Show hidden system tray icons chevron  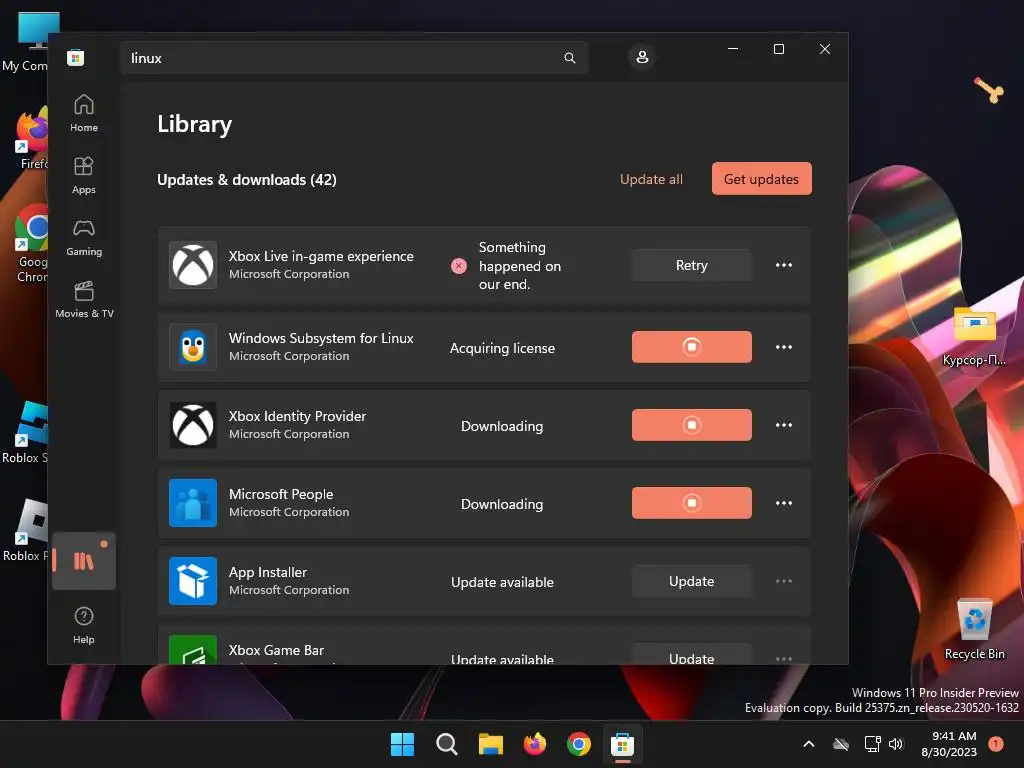pos(808,744)
